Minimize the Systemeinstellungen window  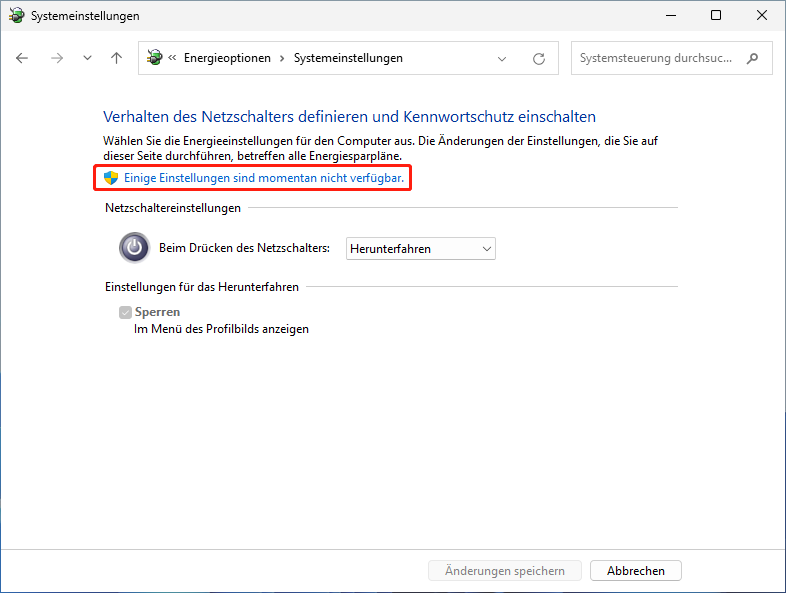(671, 16)
